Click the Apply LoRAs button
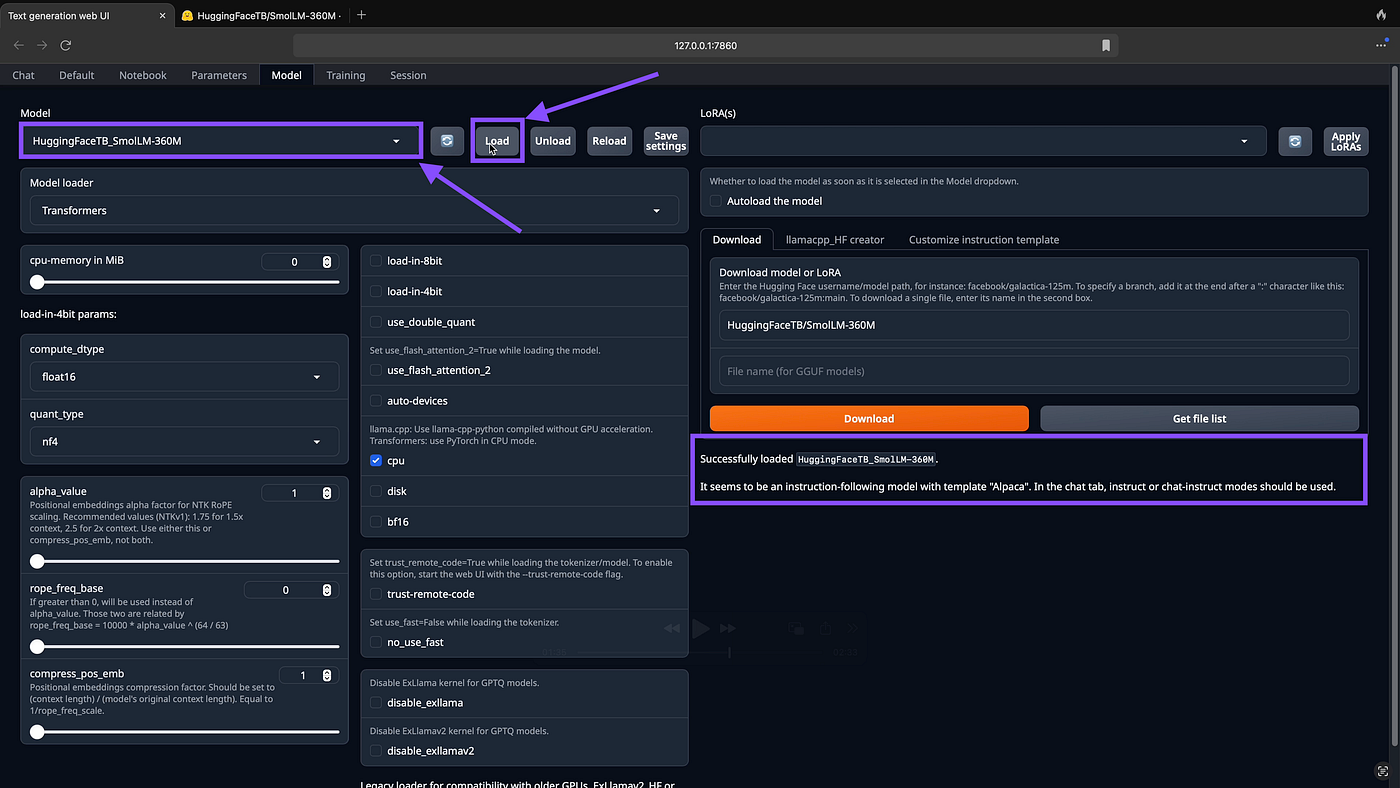This screenshot has height=788, width=1400. click(x=1346, y=141)
